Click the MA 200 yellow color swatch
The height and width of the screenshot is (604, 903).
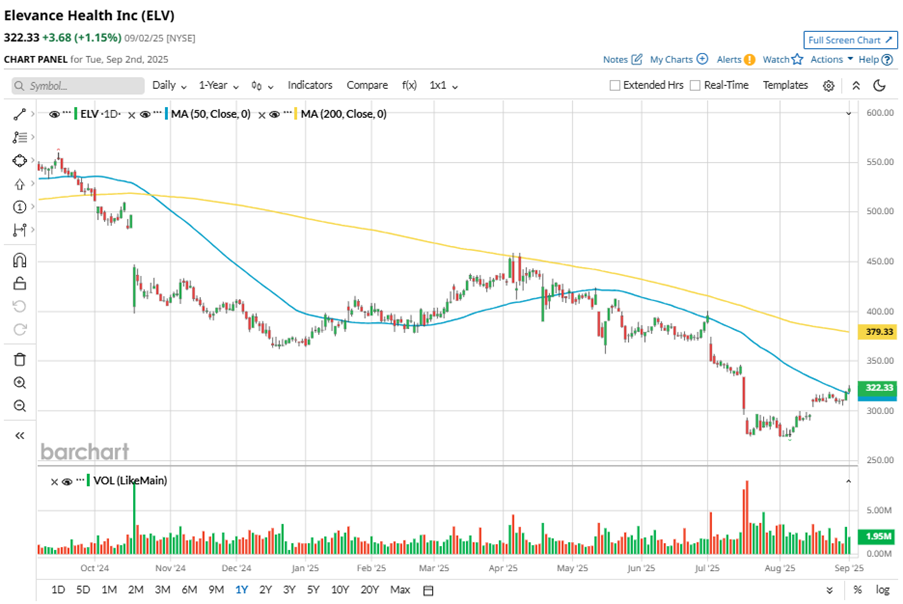[x=296, y=114]
